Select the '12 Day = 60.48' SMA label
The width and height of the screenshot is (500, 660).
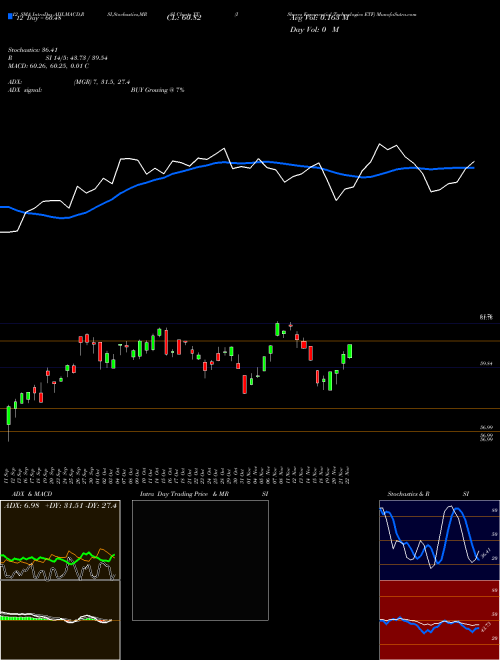click(x=38, y=18)
